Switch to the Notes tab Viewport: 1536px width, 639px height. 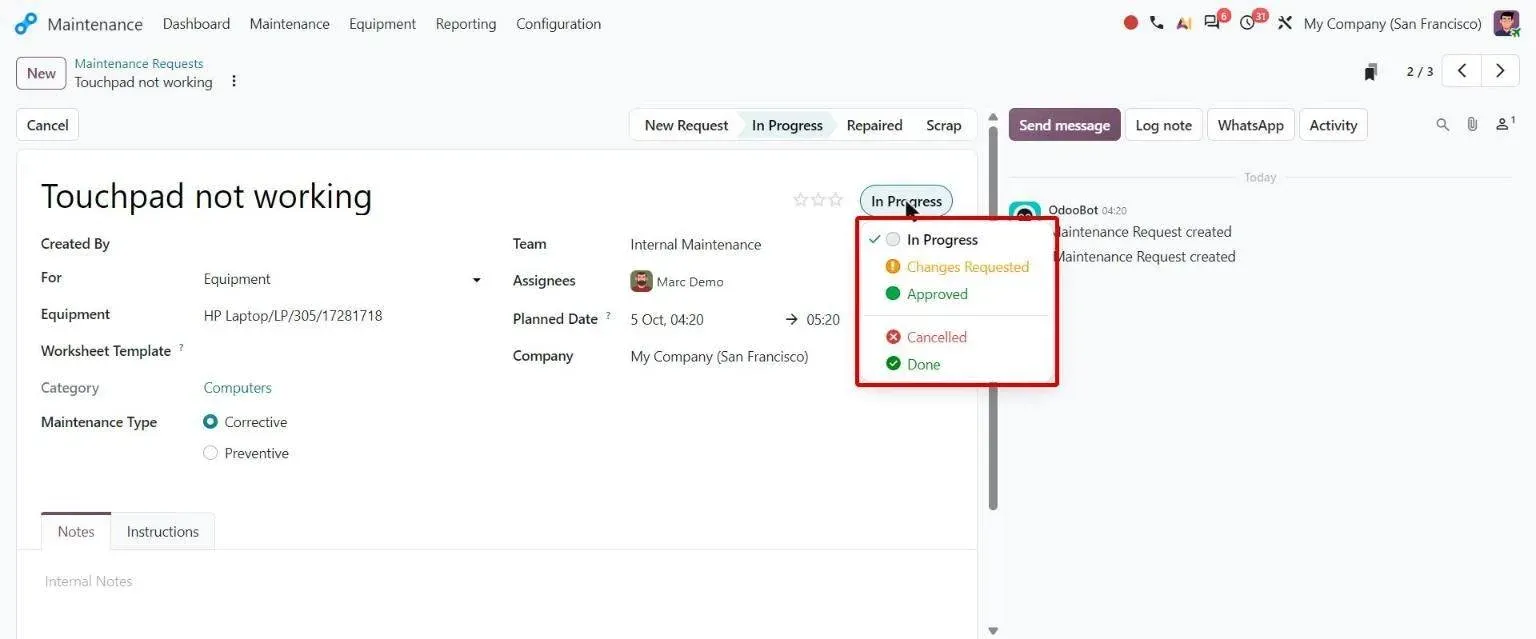point(76,531)
